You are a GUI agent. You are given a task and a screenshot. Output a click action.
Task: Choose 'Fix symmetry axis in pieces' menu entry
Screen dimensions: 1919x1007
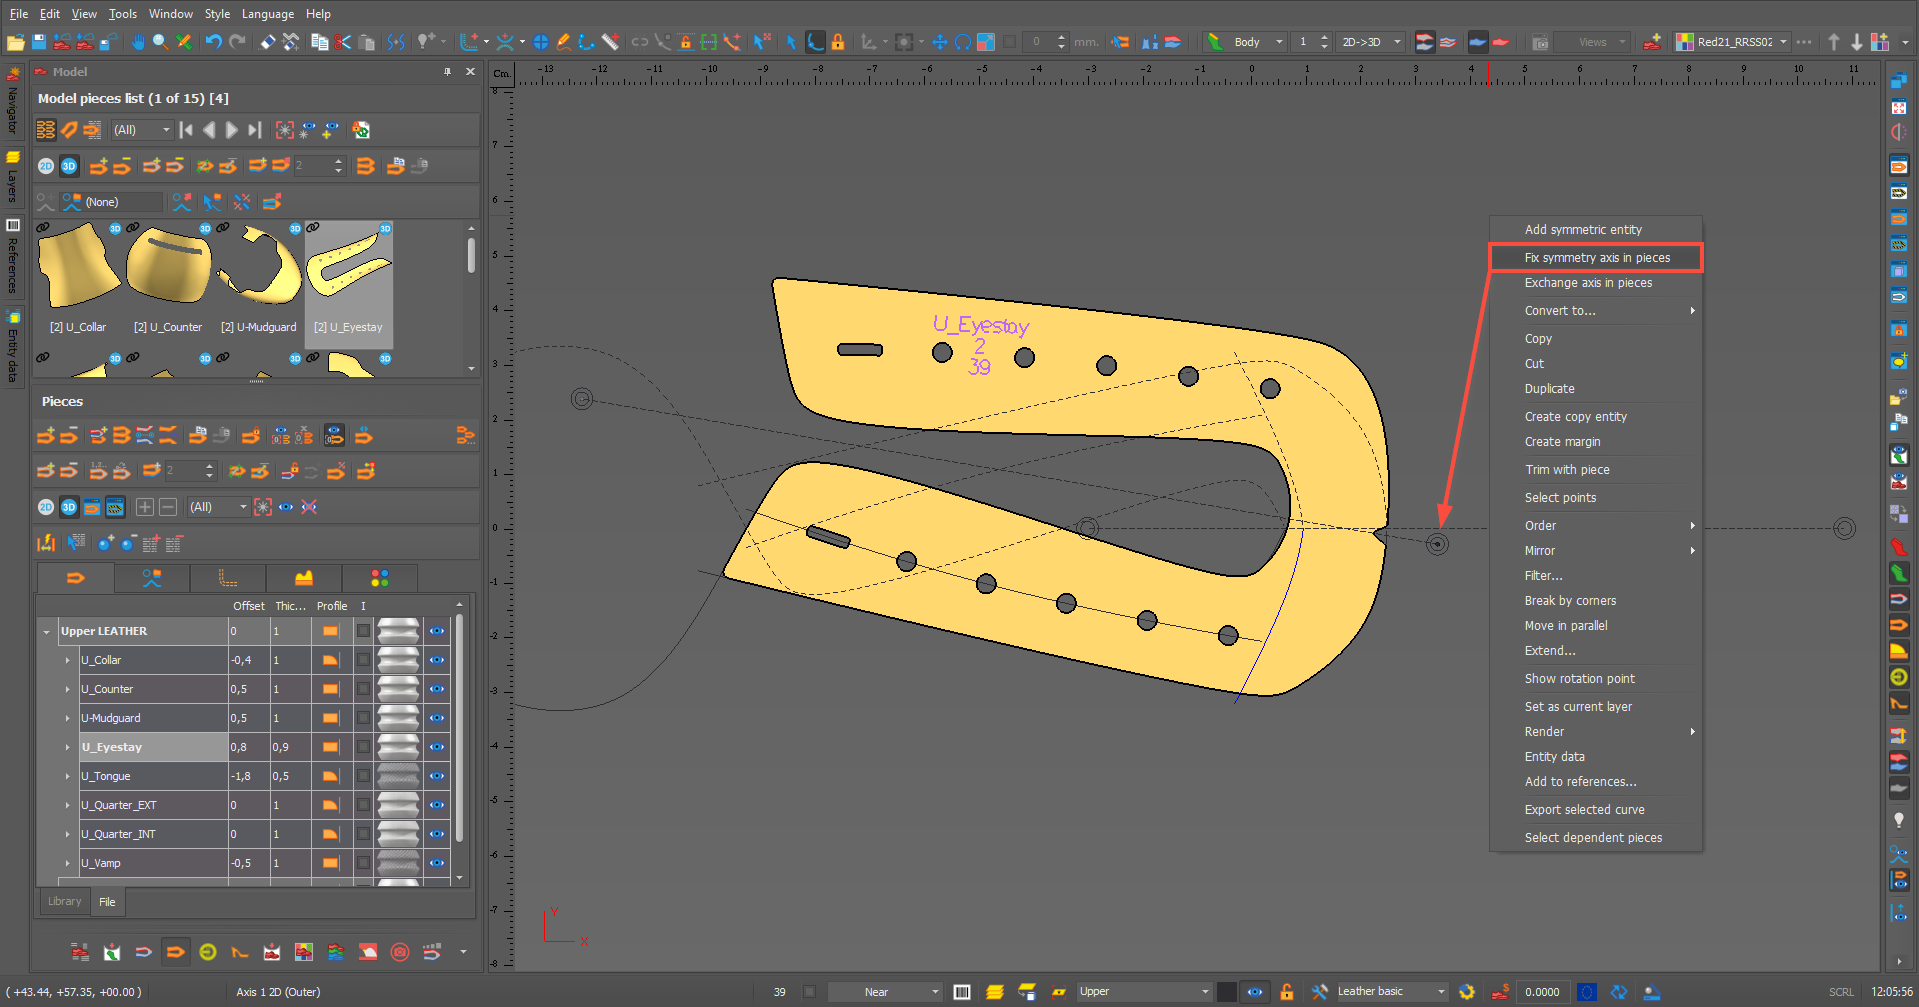click(1596, 258)
